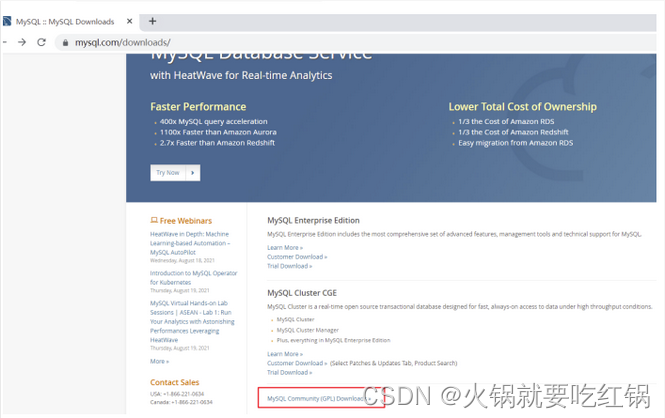665x418 pixels.
Task: Open MySQL Virtual Hands-on Lab Sessions link
Action: pyautogui.click(x=192, y=321)
